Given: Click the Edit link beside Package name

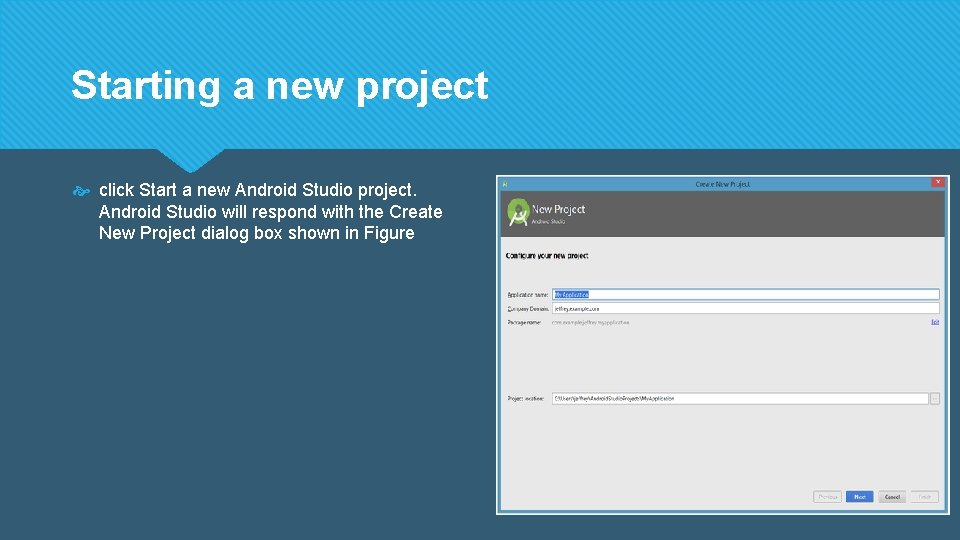Looking at the screenshot, I should pyautogui.click(x=935, y=322).
